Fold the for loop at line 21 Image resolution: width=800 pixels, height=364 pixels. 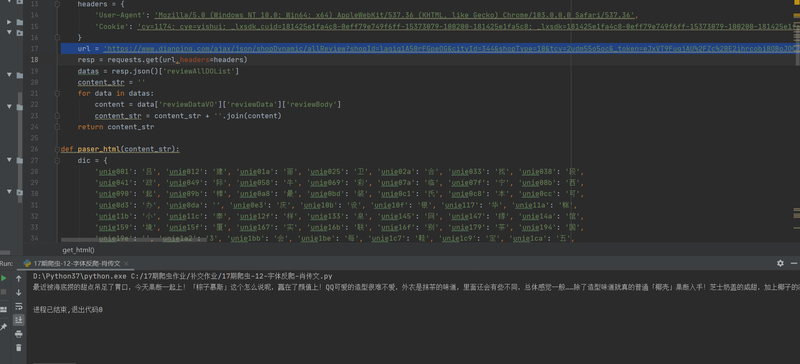tap(56, 93)
